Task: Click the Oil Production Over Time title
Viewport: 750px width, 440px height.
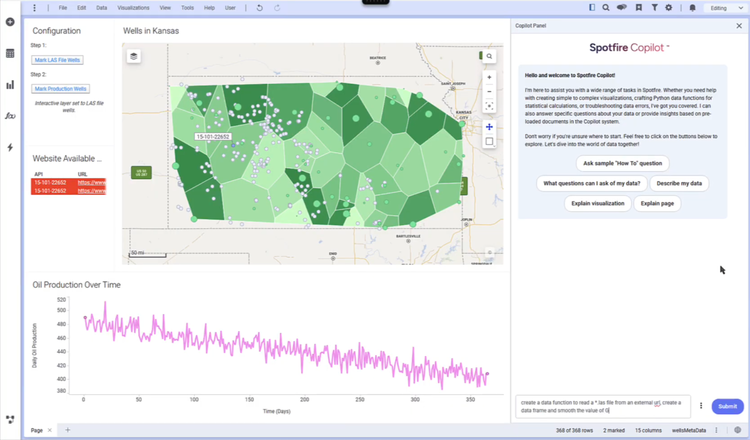Action: click(x=77, y=285)
